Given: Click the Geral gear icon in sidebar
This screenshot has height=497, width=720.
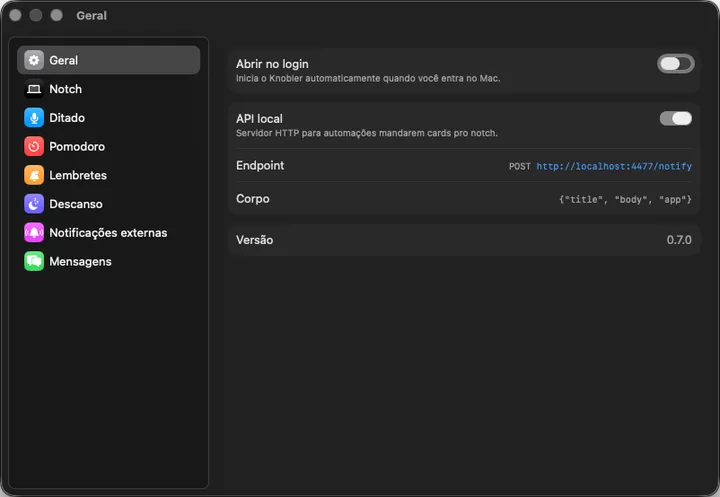Looking at the screenshot, I should coord(34,60).
